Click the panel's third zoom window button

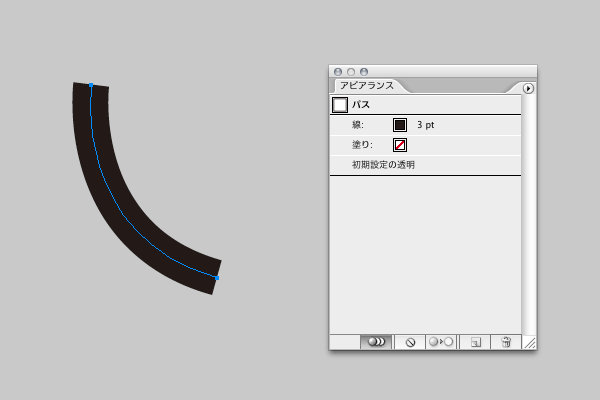[x=364, y=72]
